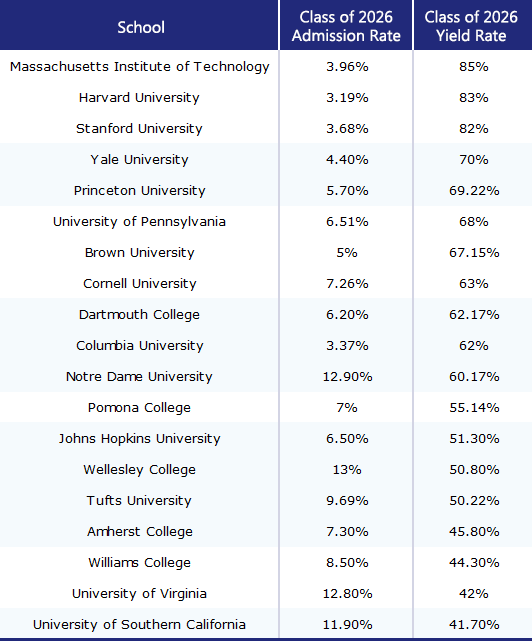The width and height of the screenshot is (532, 641).
Task: Click the Class of 2026 Yield Rate header
Action: [x=471, y=26]
